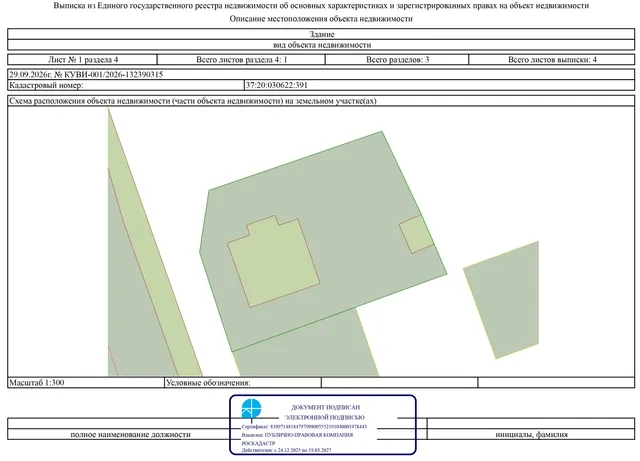Image resolution: width=640 pixels, height=461 pixels.
Task: Click the 'Всего разделов: 3' cell
Action: 397,60
